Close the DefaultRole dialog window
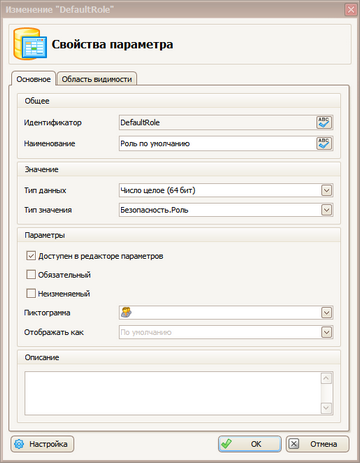Screen dimensions: 360x463 coord(351,9)
